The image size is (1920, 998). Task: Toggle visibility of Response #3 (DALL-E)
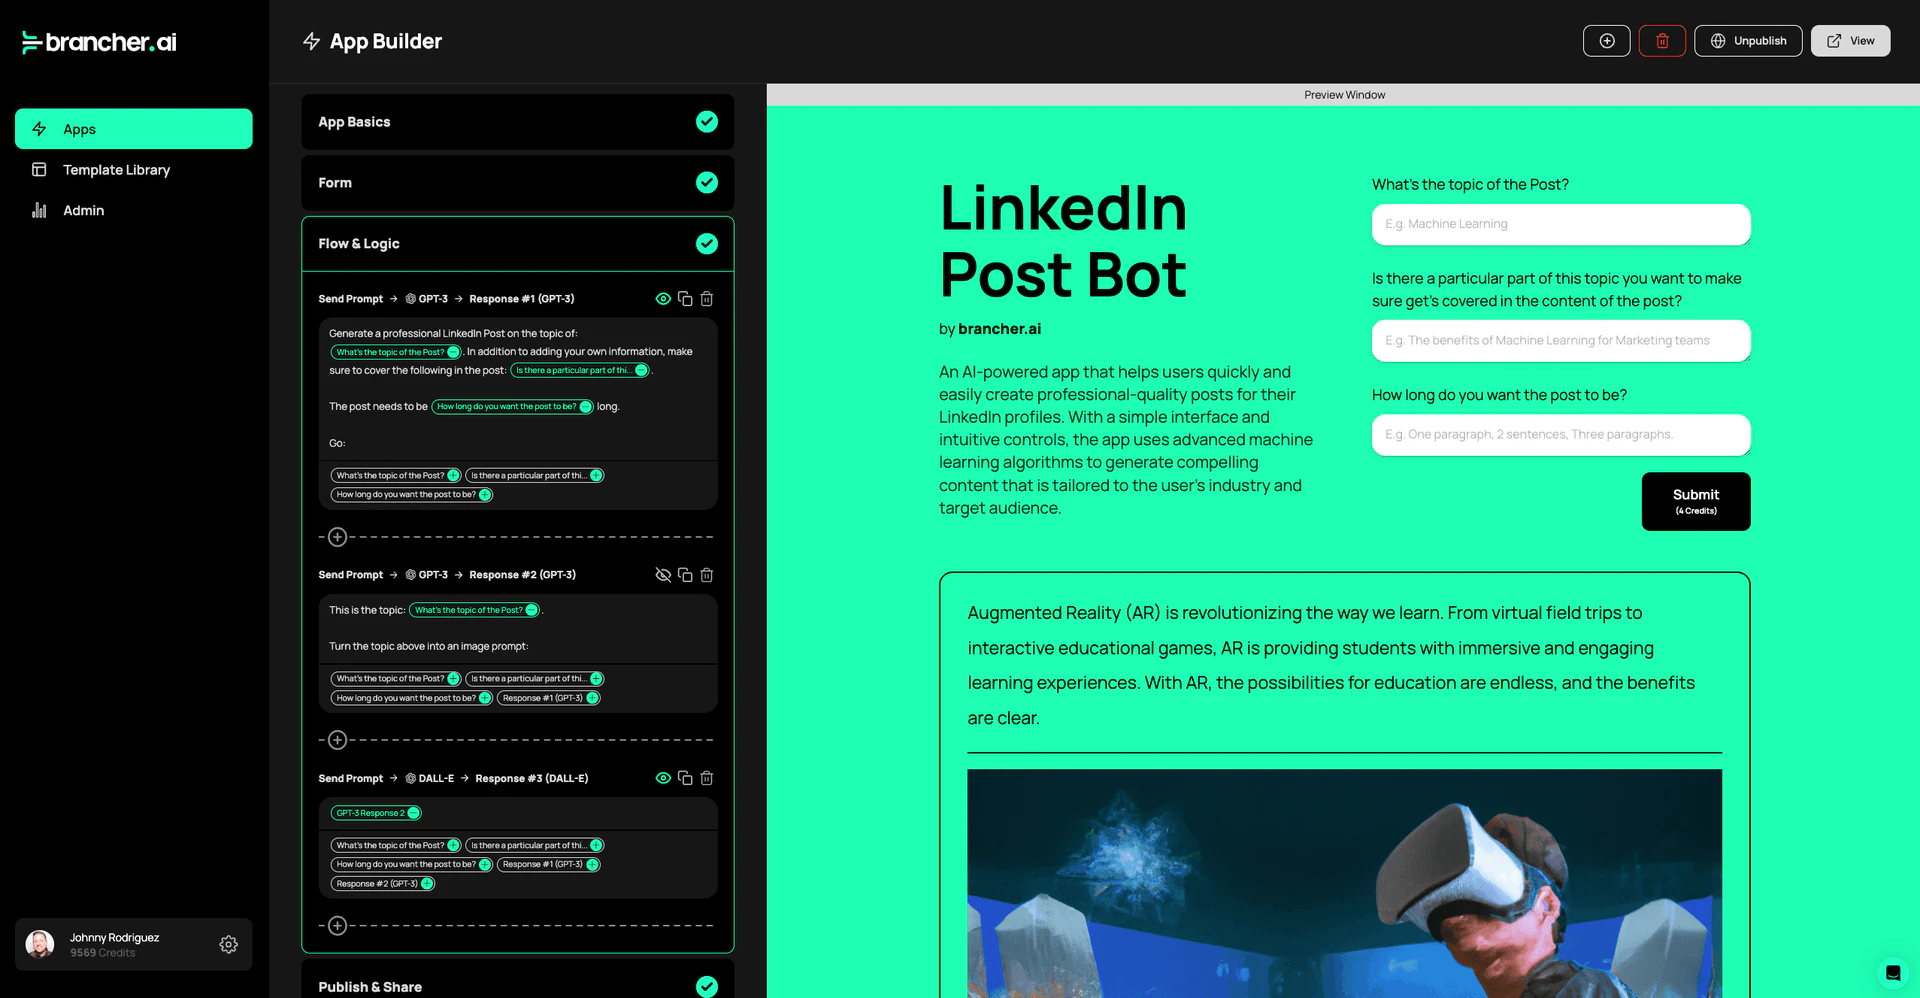click(662, 778)
